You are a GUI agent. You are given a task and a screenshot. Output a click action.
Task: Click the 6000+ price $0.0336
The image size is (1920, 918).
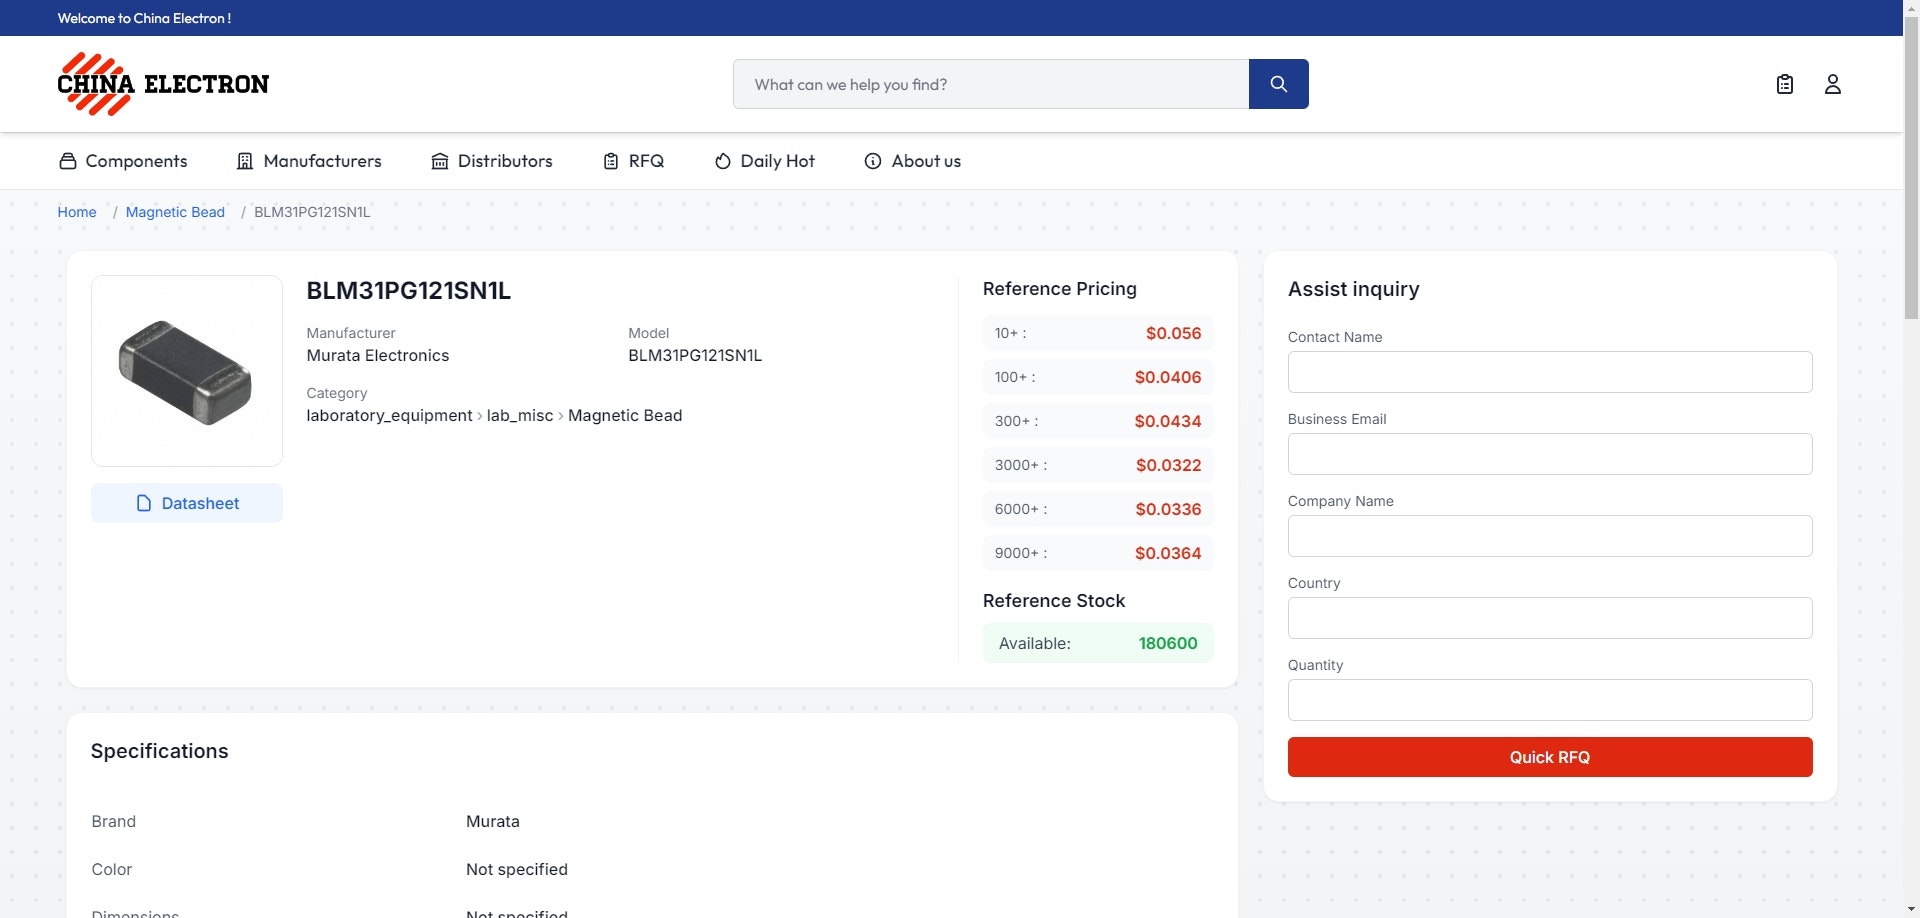click(x=1168, y=509)
